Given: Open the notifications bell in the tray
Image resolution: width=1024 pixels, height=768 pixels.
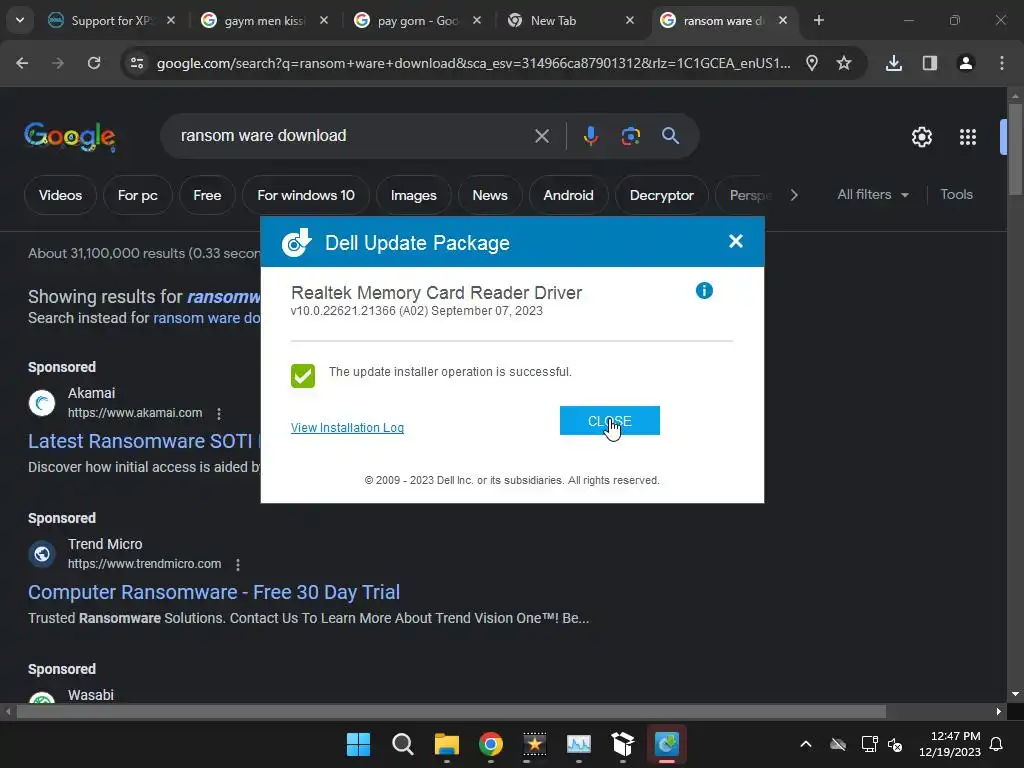Looking at the screenshot, I should click(996, 744).
